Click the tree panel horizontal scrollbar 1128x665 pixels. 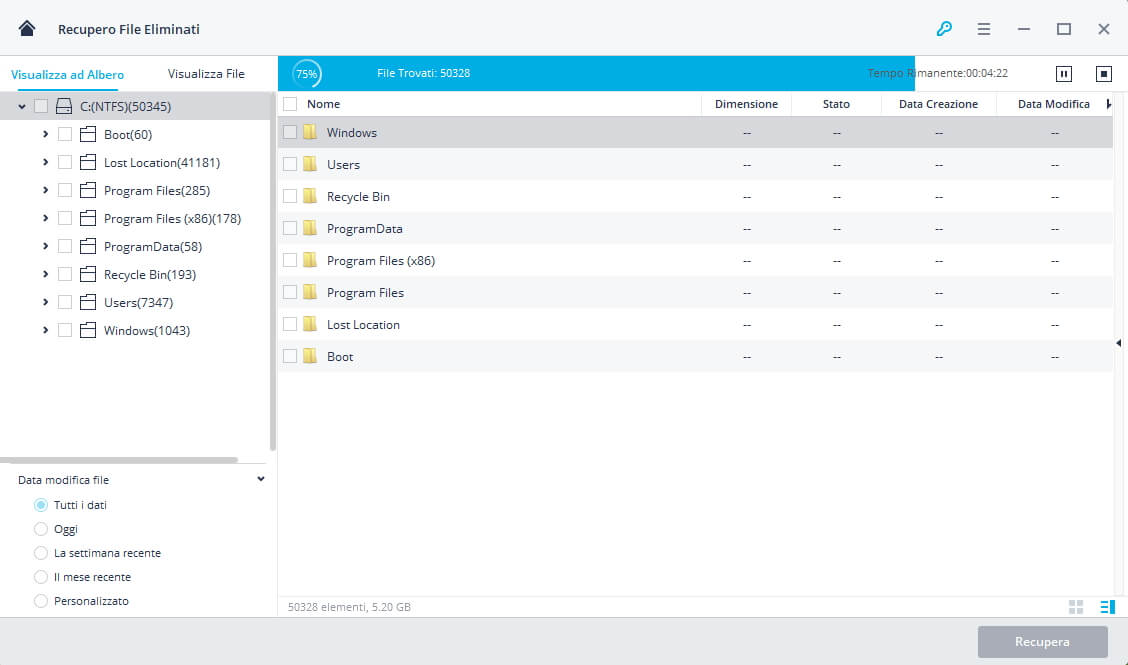119,460
